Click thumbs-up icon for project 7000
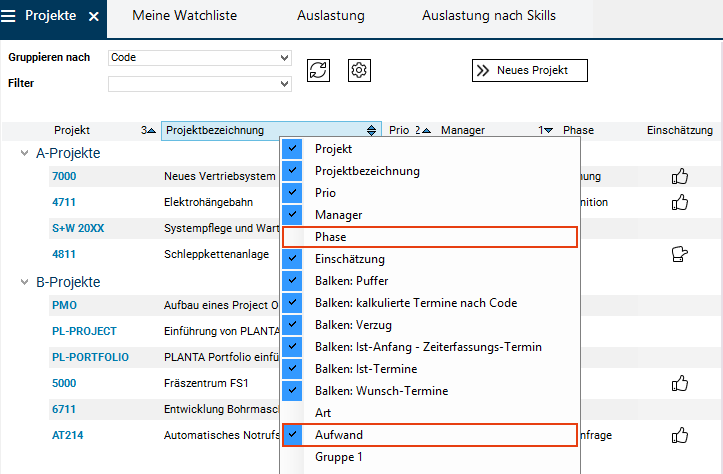723x474 pixels. click(680, 176)
